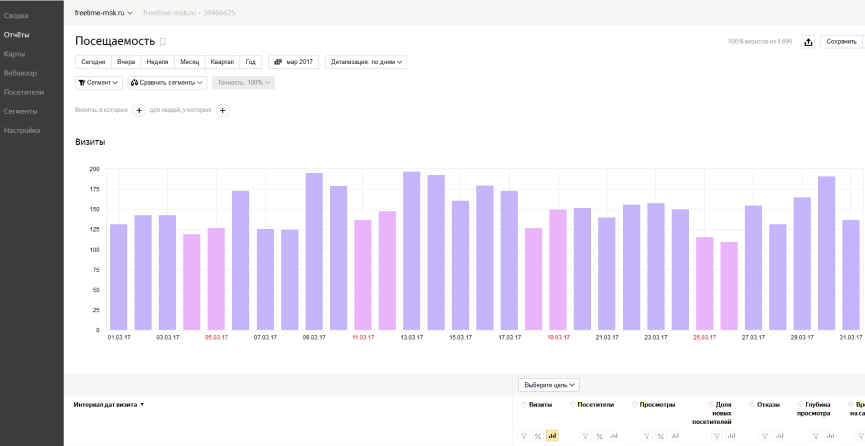Viewport: 865px width, 446px height.
Task: Click the filter icon under Отказы column
Action: click(765, 436)
